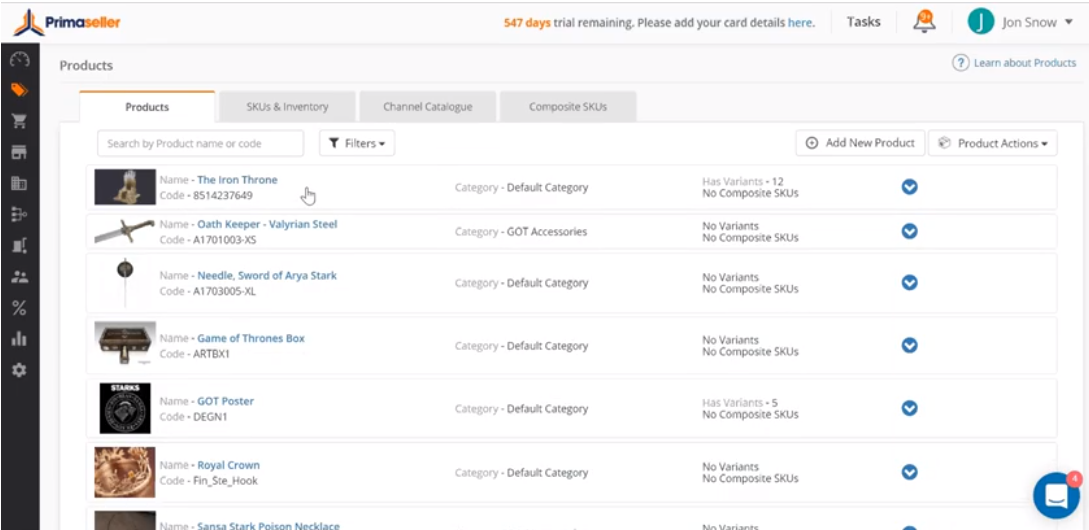
Task: Click the Add New Product button
Action: [x=860, y=144]
